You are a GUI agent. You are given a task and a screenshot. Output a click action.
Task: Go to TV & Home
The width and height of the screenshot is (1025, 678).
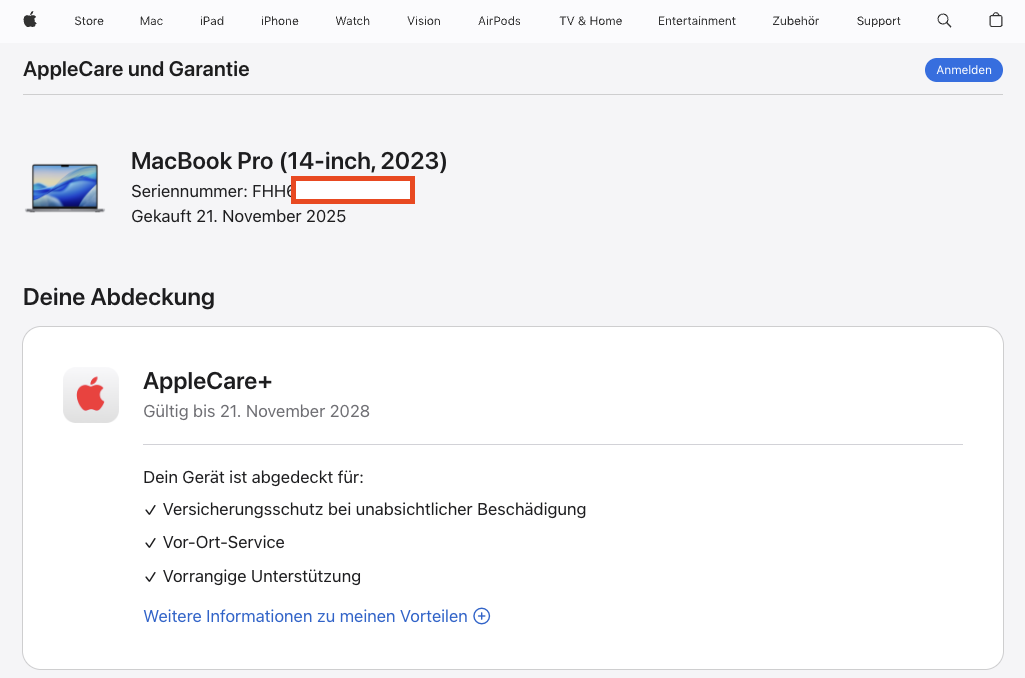coord(590,21)
